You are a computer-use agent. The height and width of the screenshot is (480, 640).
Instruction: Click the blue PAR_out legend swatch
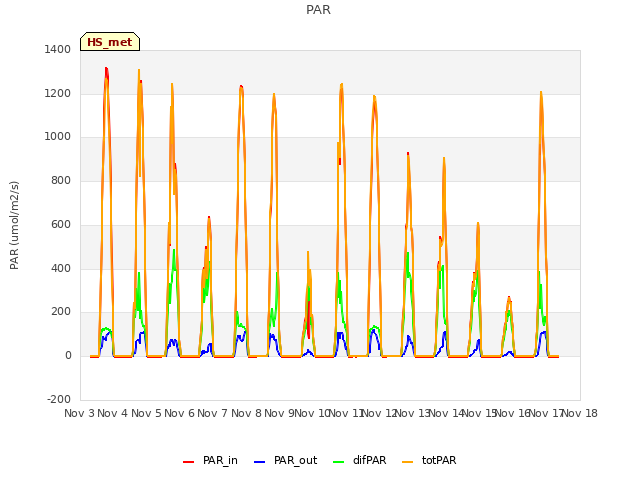point(259,462)
